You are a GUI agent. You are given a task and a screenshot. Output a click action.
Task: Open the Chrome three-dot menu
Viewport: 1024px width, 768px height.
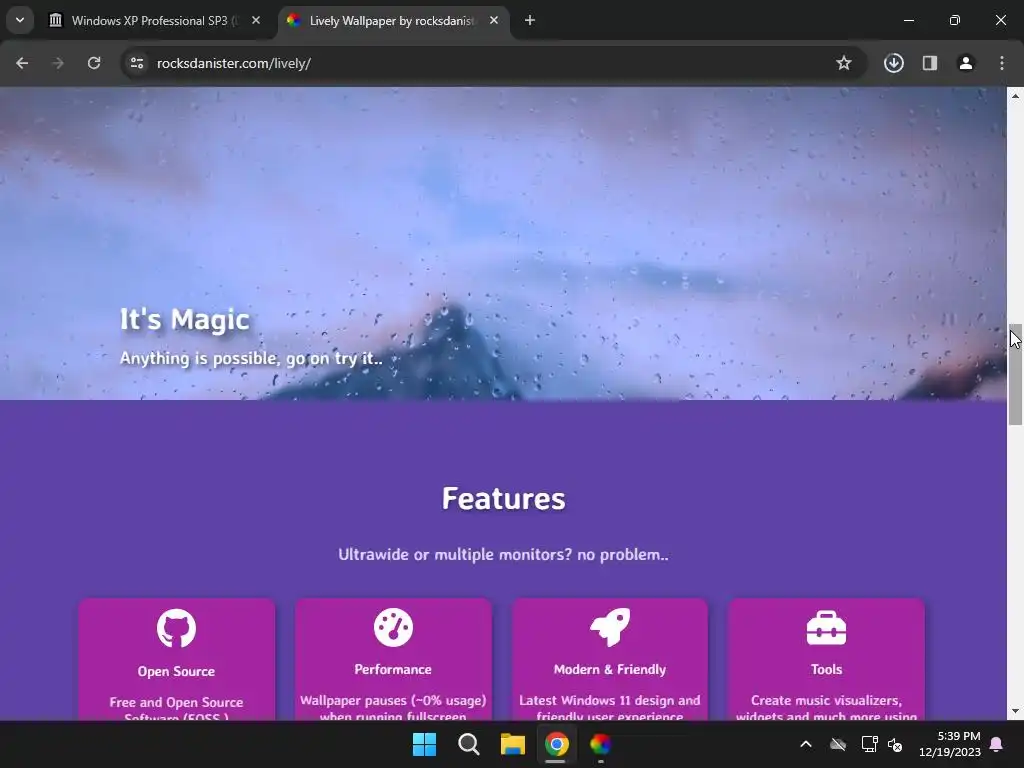pyautogui.click(x=1002, y=63)
